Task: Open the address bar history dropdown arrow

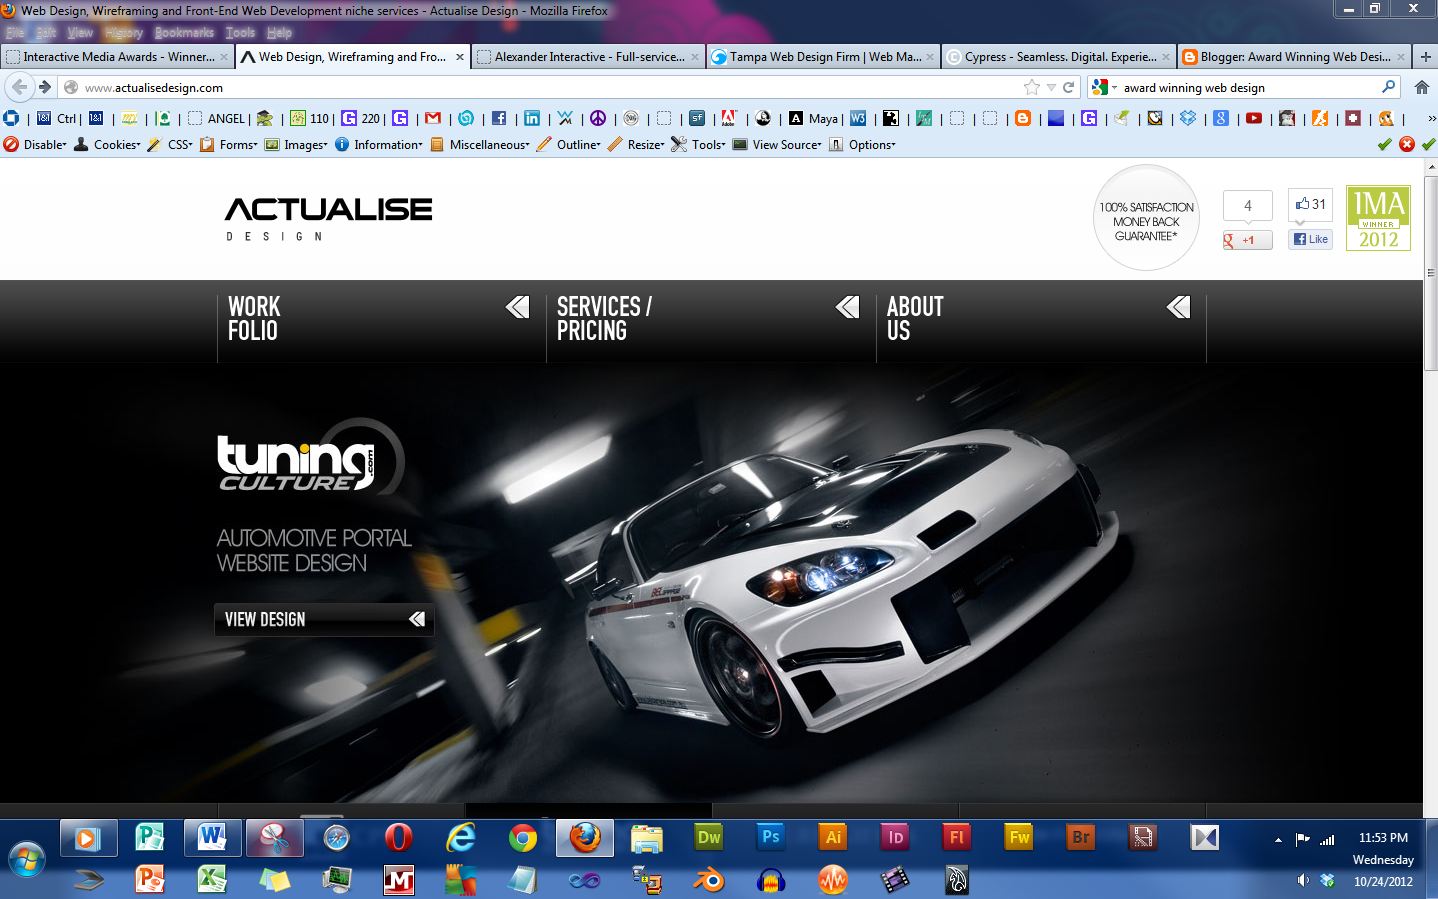Action: point(1050,87)
